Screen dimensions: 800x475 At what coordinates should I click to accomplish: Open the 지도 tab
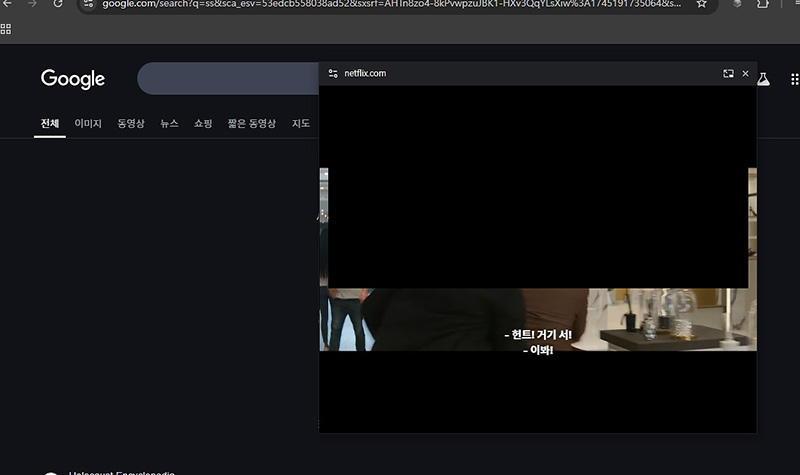point(301,123)
